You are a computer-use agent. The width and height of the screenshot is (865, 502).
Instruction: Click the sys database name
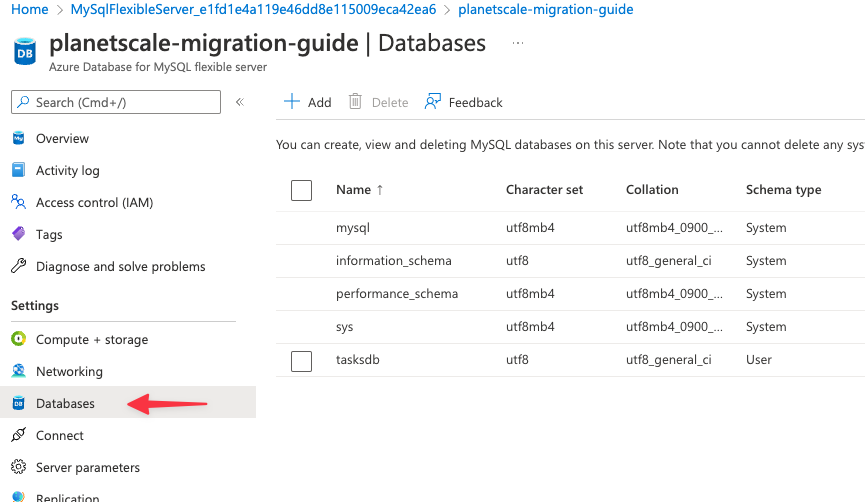(344, 327)
